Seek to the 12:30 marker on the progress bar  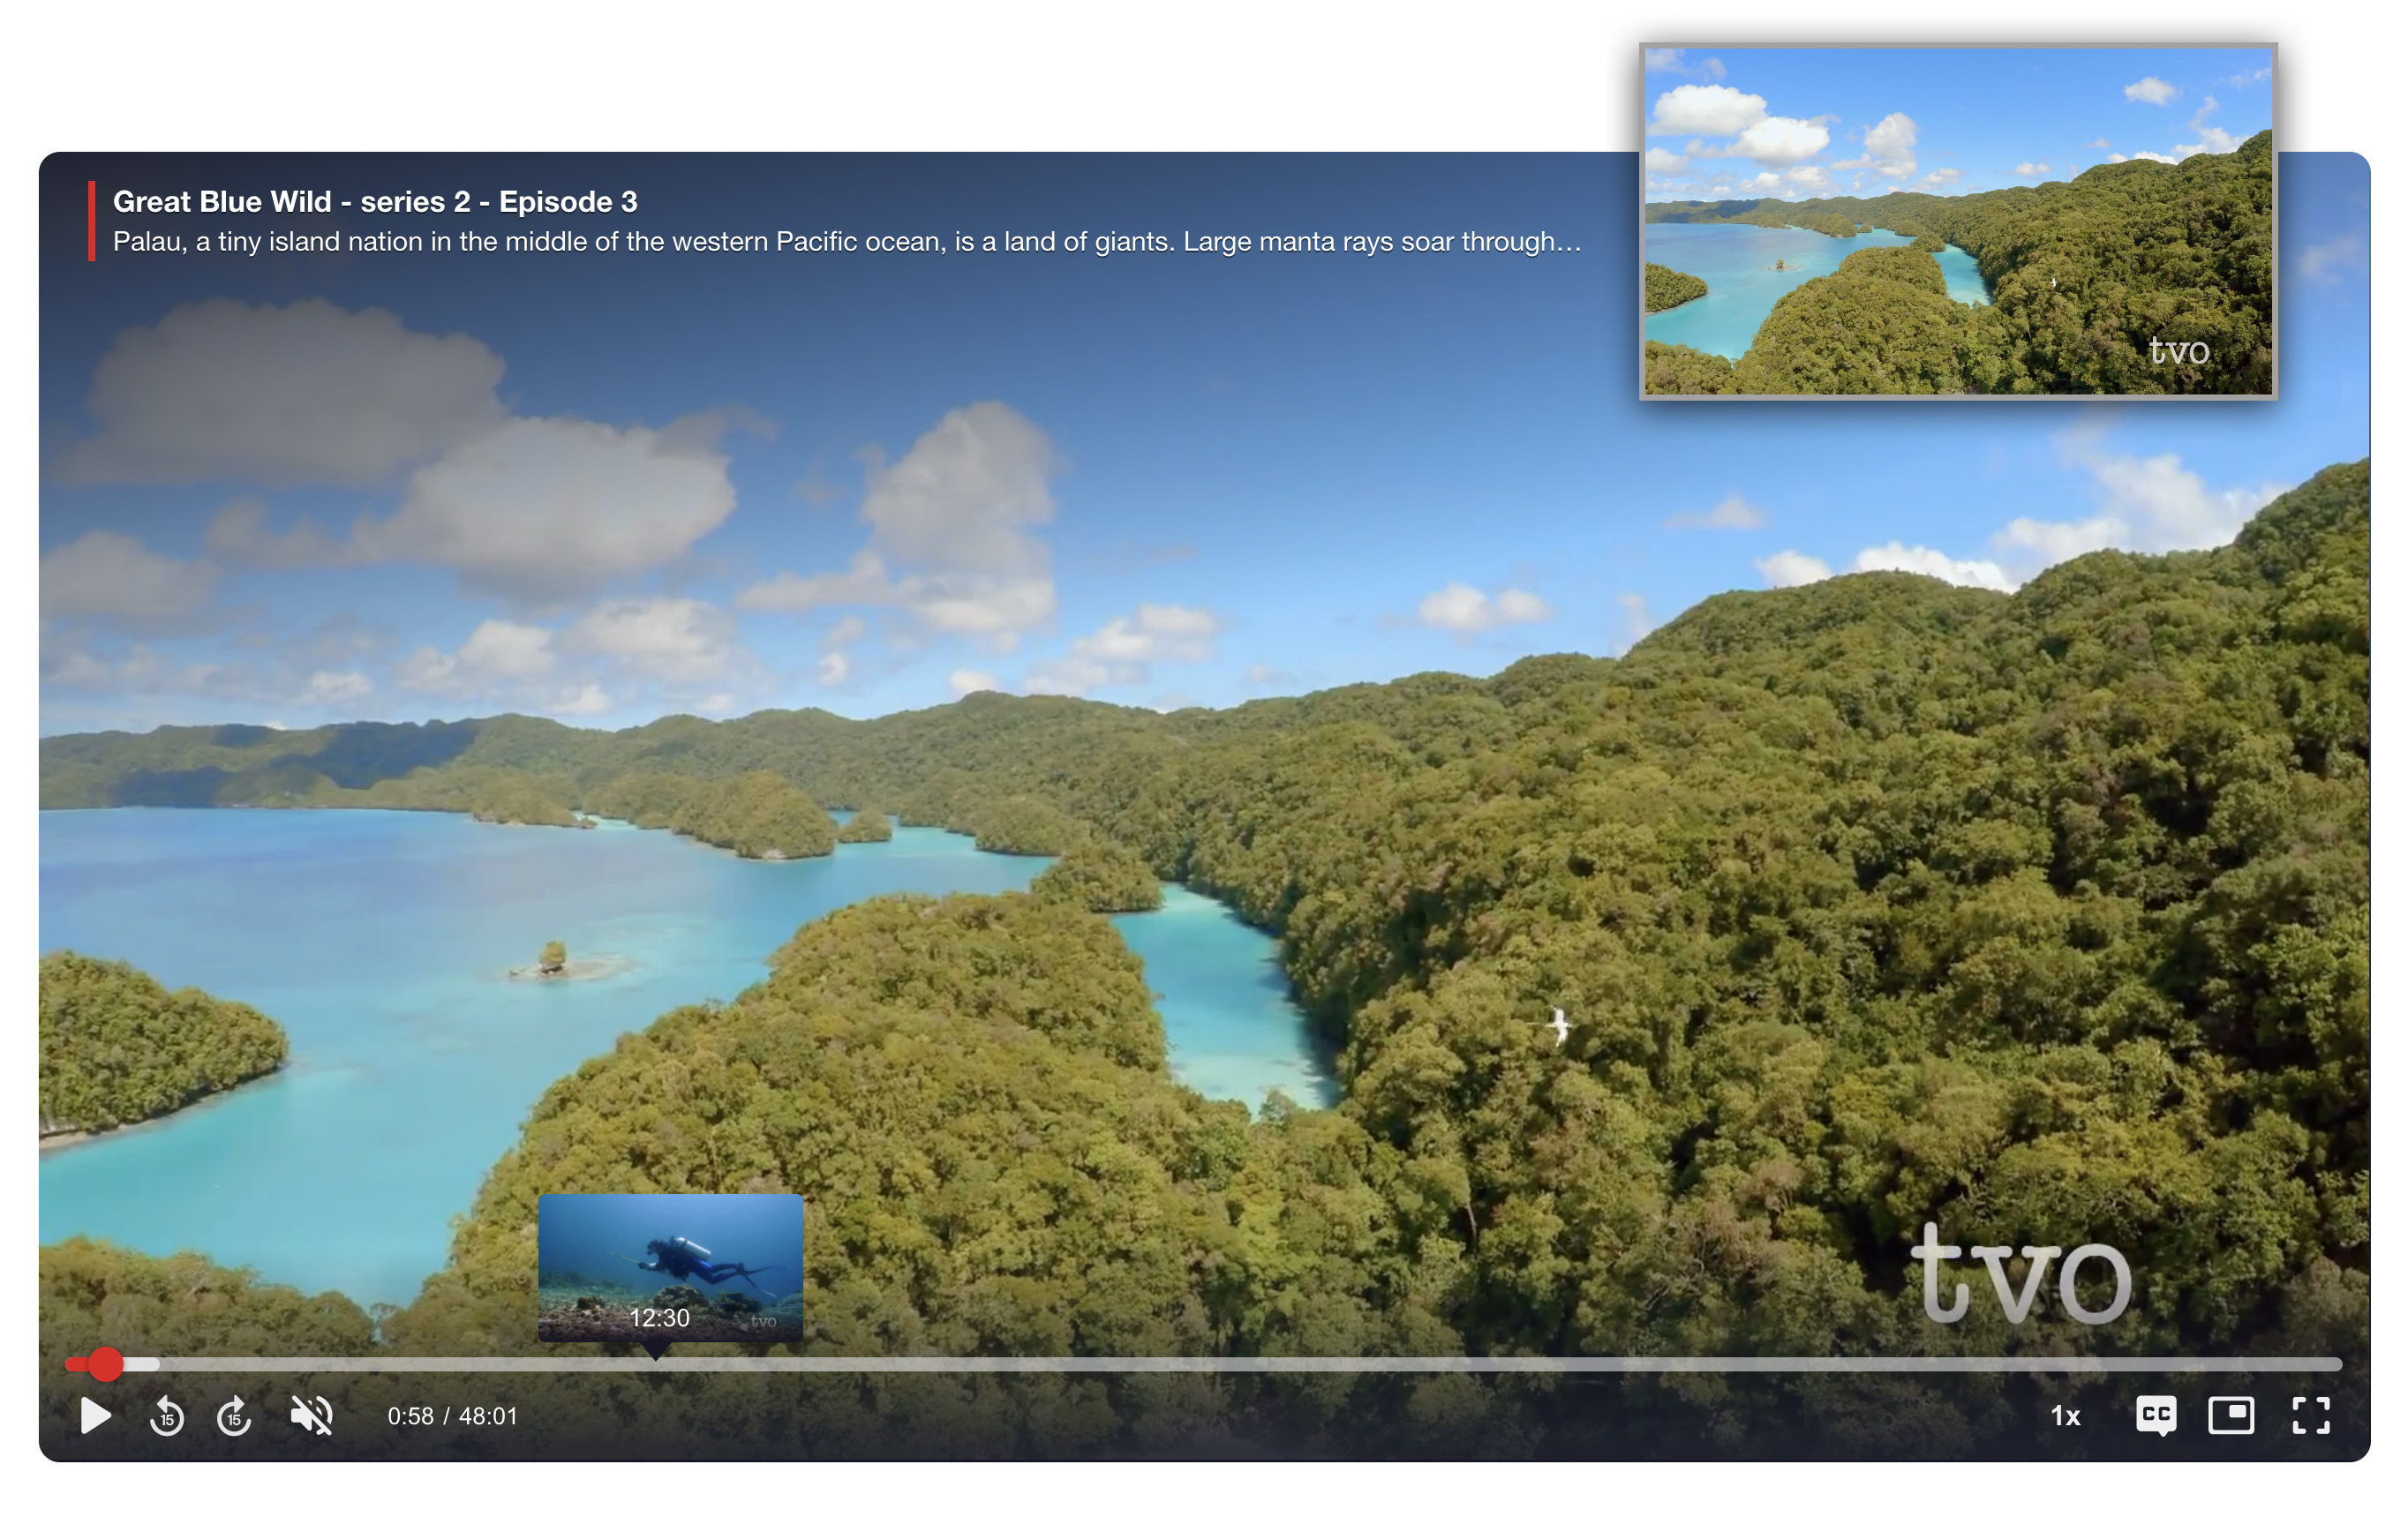point(655,1364)
